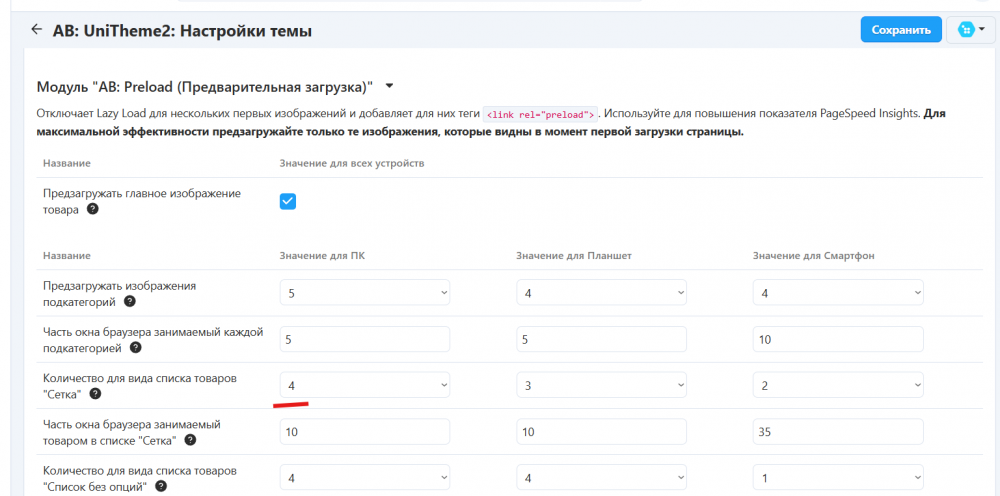Open Планшет dropdown for изображения подкатегорий

pyautogui.click(x=601, y=293)
